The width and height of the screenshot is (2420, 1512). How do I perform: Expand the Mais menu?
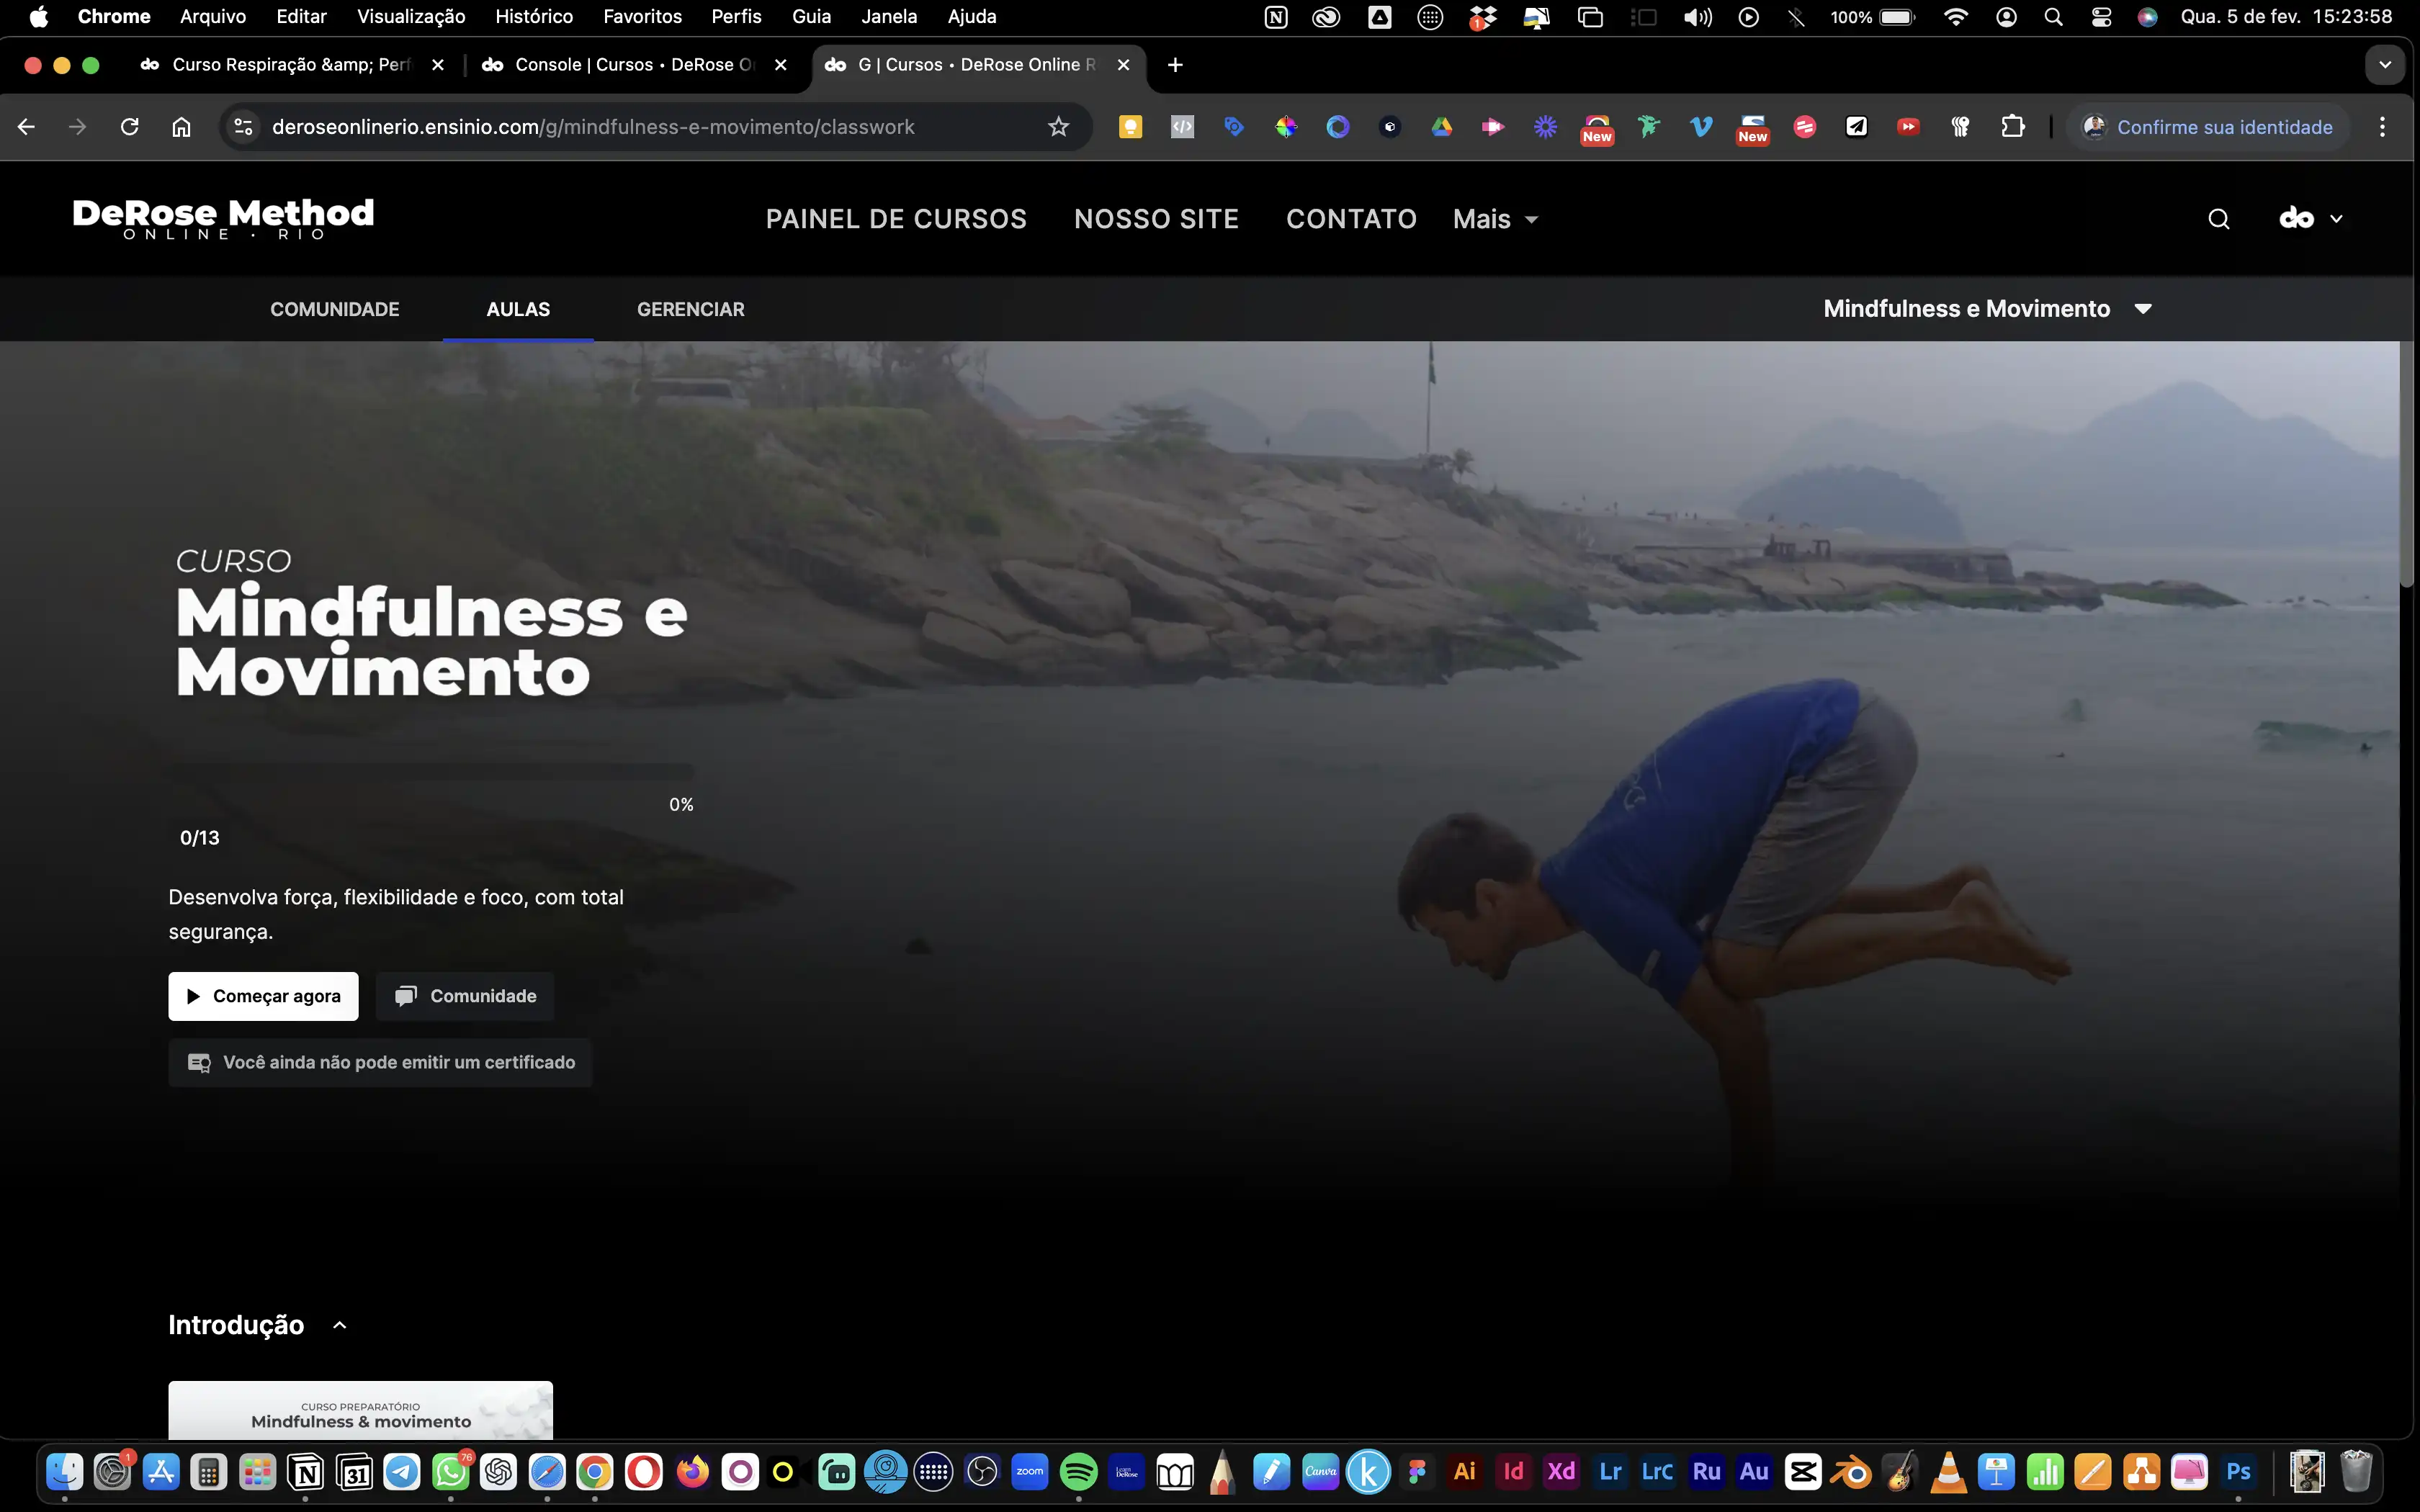[x=1495, y=219]
